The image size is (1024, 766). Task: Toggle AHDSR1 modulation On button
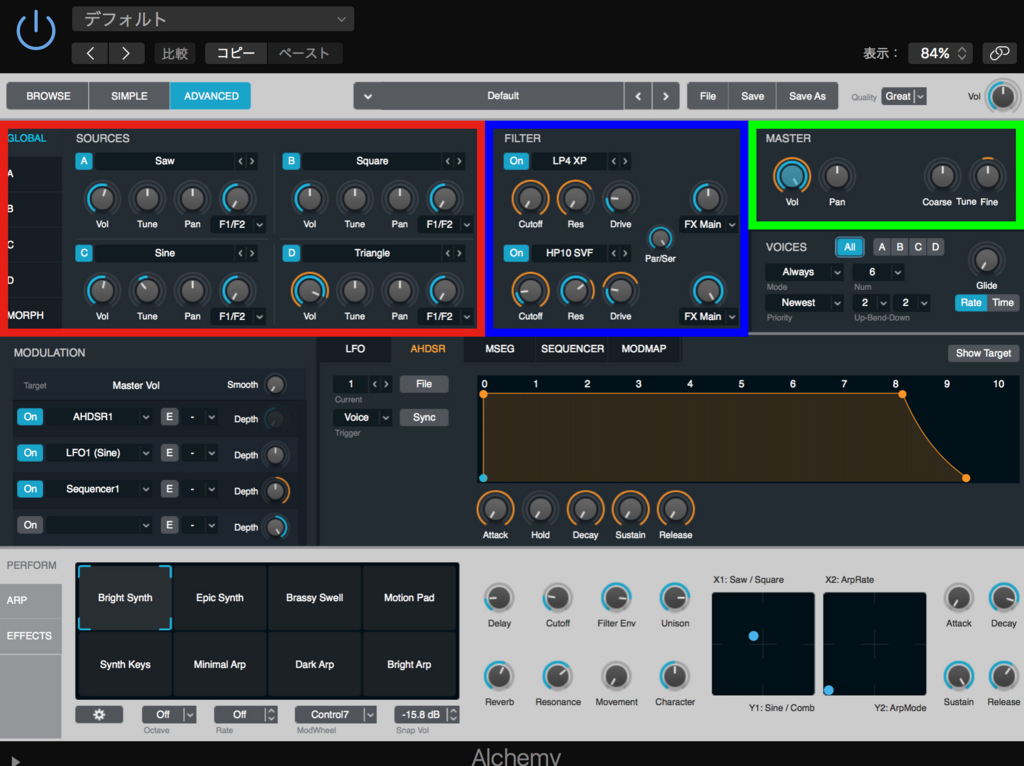coord(30,417)
